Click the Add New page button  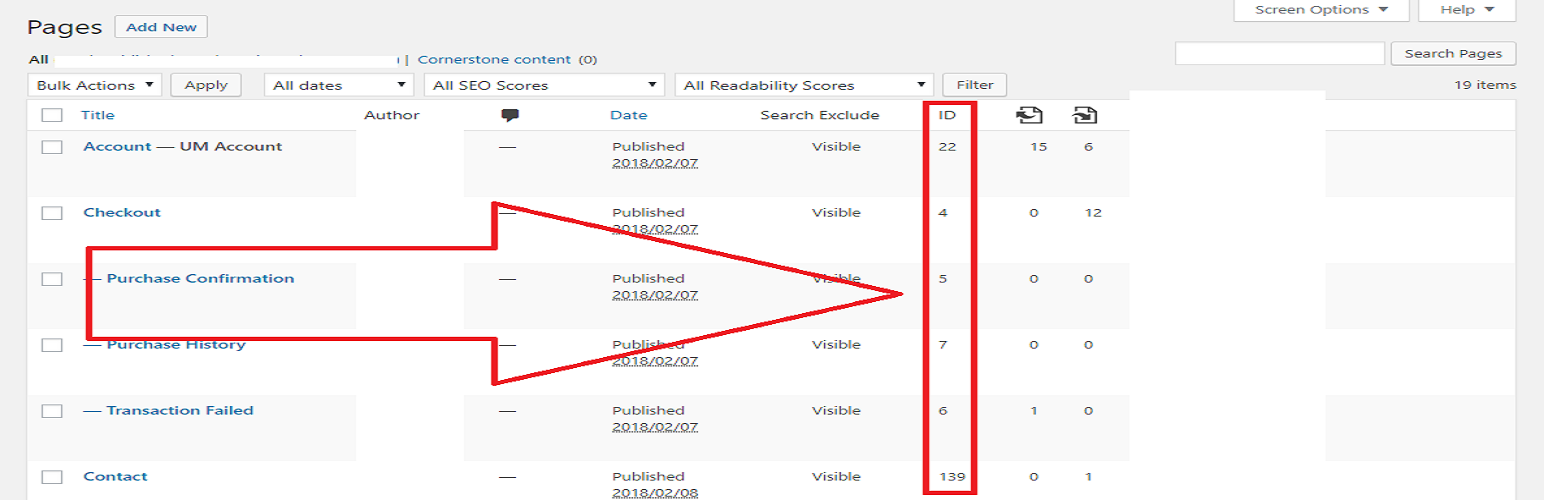[161, 27]
